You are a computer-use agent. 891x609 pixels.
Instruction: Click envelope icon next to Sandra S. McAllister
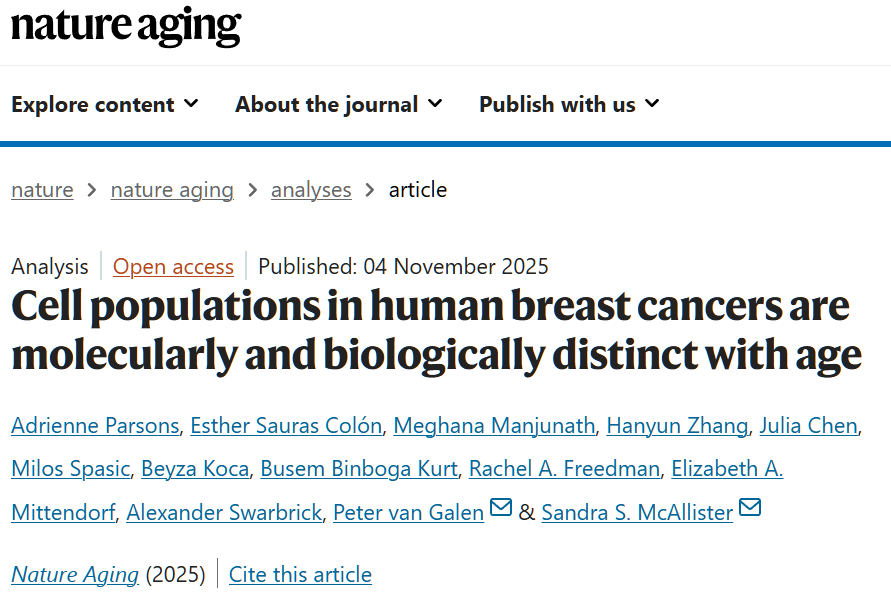(750, 510)
